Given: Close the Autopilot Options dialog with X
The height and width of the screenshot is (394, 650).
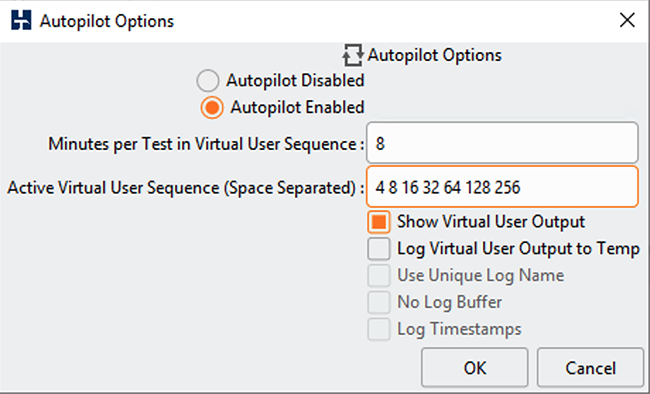Looking at the screenshot, I should (x=627, y=20).
